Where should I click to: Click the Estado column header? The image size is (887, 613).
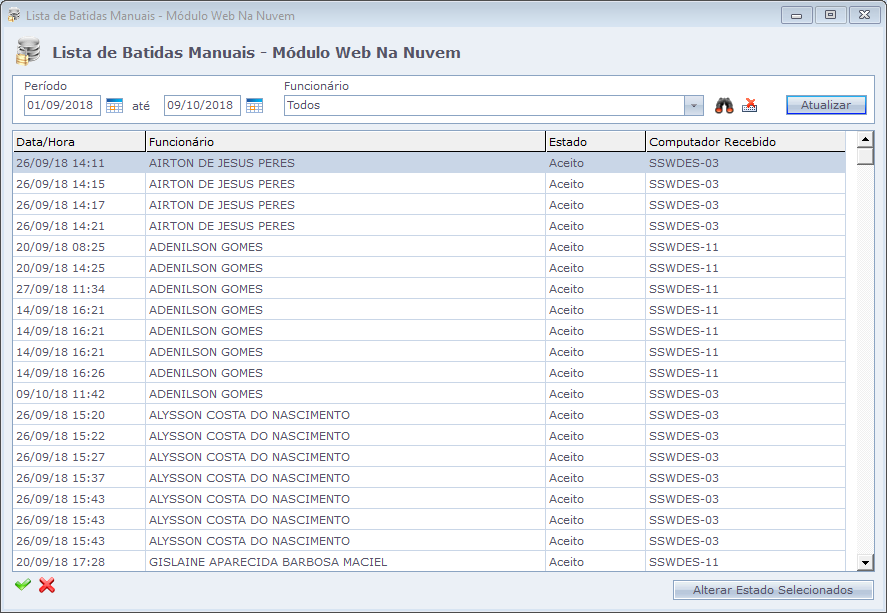coord(595,142)
